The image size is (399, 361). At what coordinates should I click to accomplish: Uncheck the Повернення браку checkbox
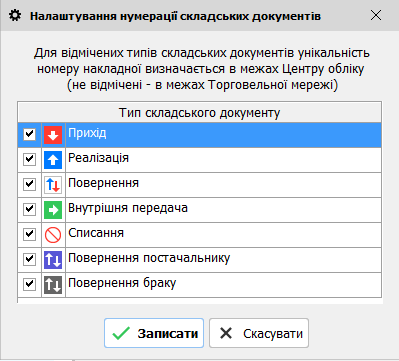(x=29, y=284)
